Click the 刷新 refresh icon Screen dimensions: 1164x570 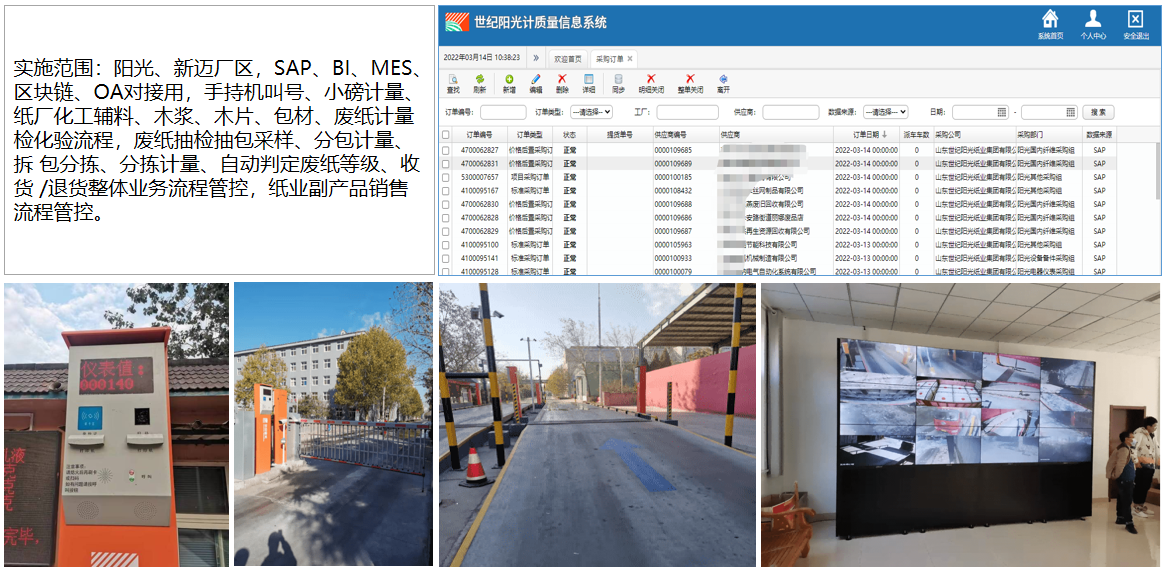(480, 79)
